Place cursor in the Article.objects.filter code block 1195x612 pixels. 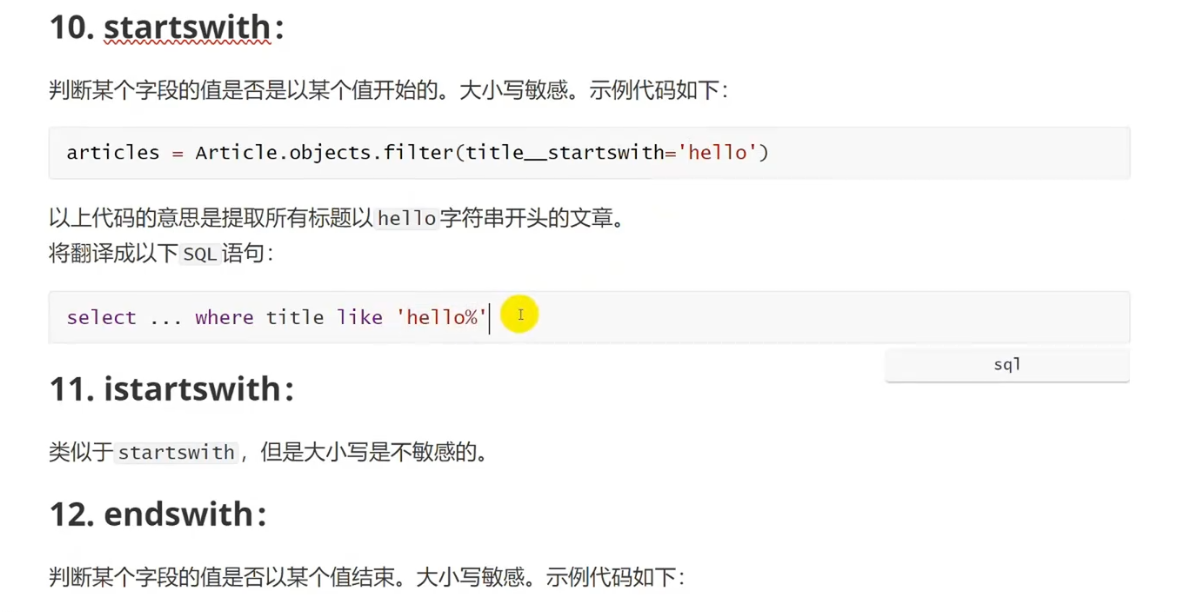click(589, 152)
